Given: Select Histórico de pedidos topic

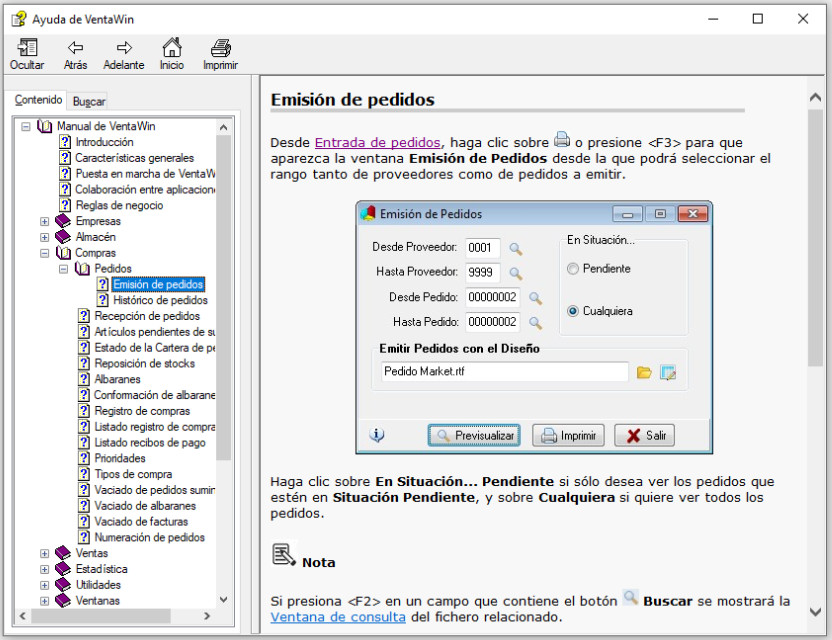Looking at the screenshot, I should point(160,300).
